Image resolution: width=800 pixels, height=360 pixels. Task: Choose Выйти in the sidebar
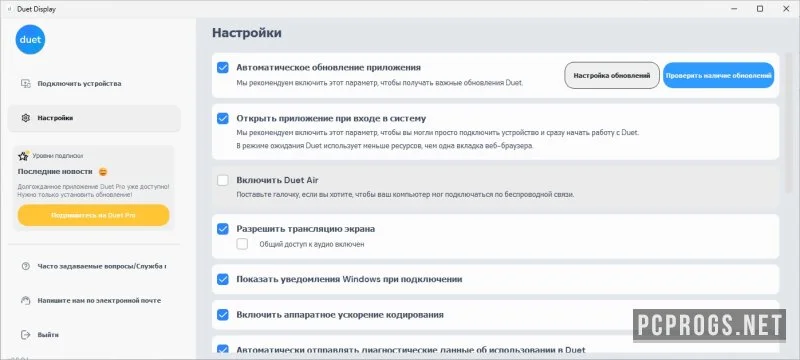click(94, 335)
